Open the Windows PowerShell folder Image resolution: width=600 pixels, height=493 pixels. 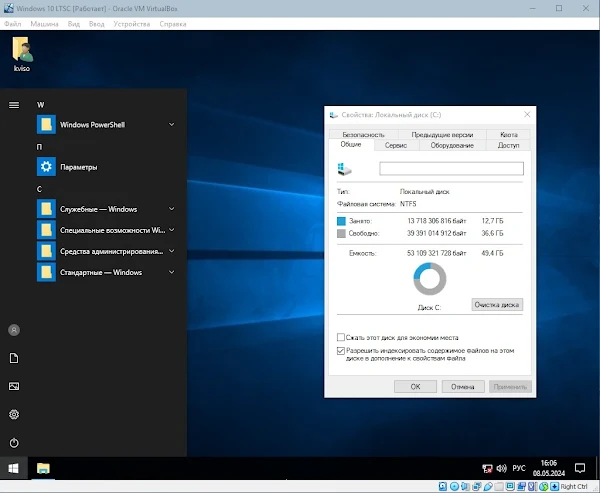click(x=105, y=124)
